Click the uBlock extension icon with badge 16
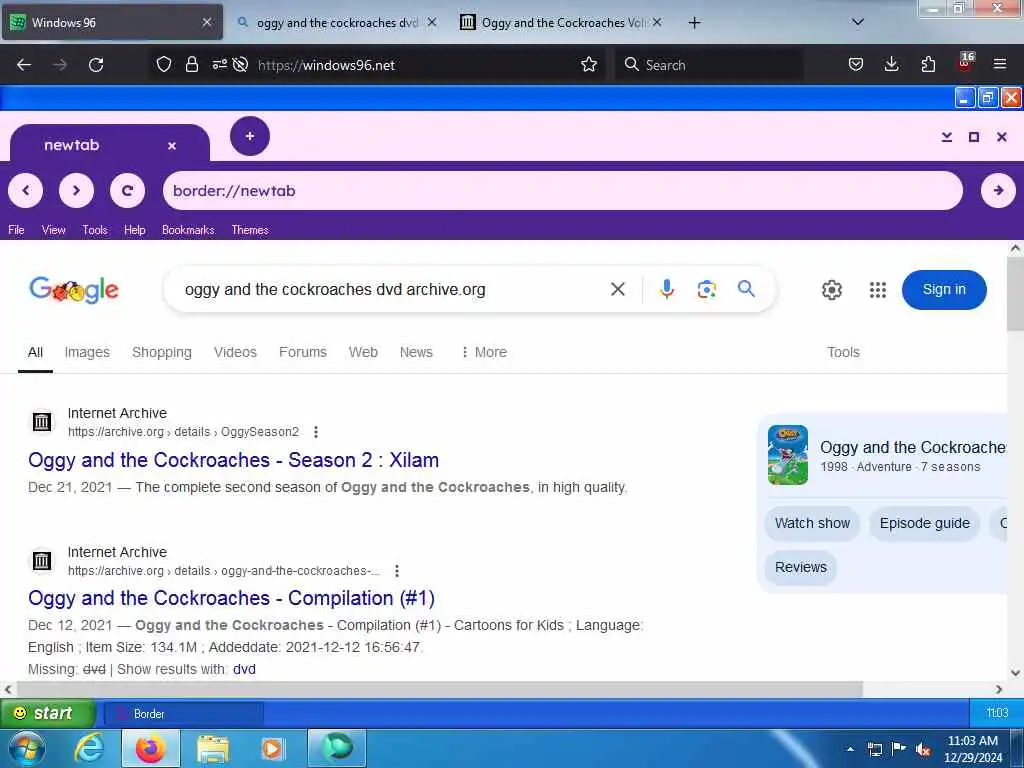 965,63
